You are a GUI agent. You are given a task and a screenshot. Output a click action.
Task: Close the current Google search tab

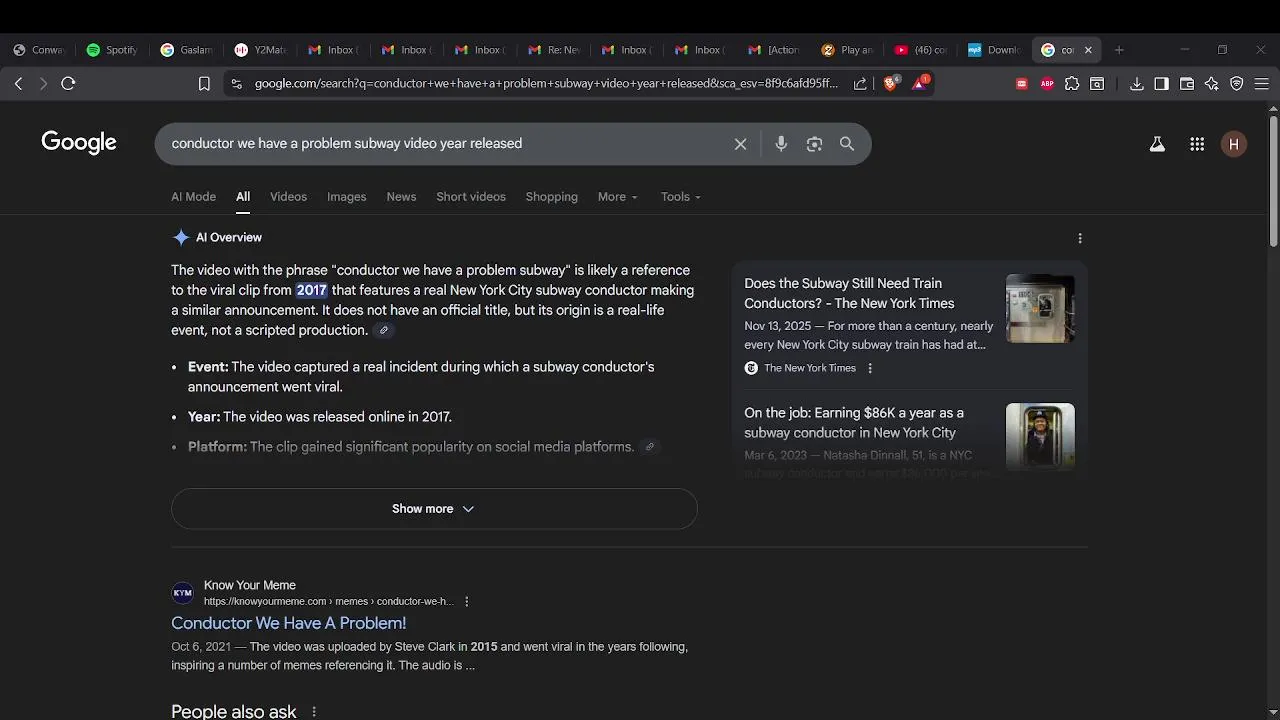pyautogui.click(x=1088, y=50)
